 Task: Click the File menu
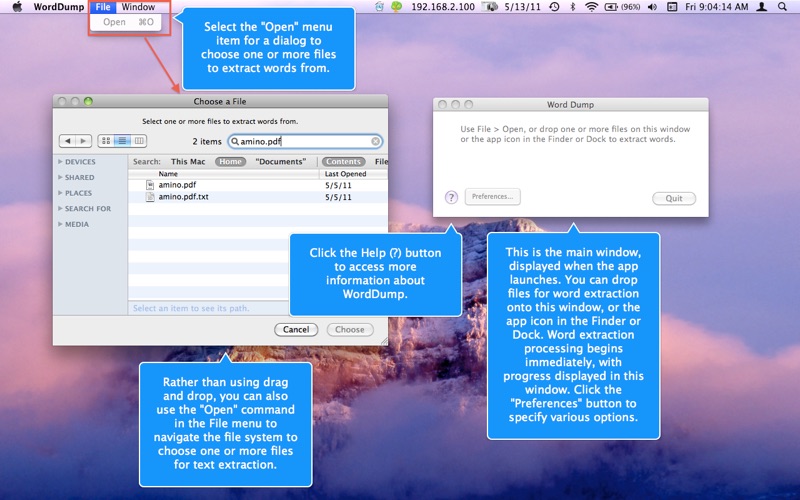pyautogui.click(x=103, y=7)
